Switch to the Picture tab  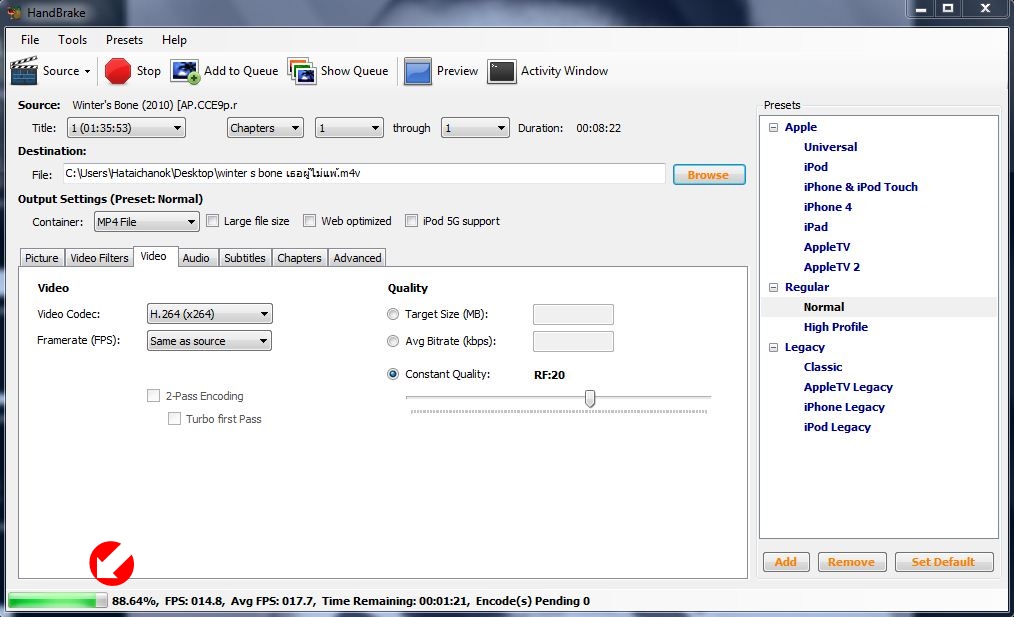pos(41,257)
